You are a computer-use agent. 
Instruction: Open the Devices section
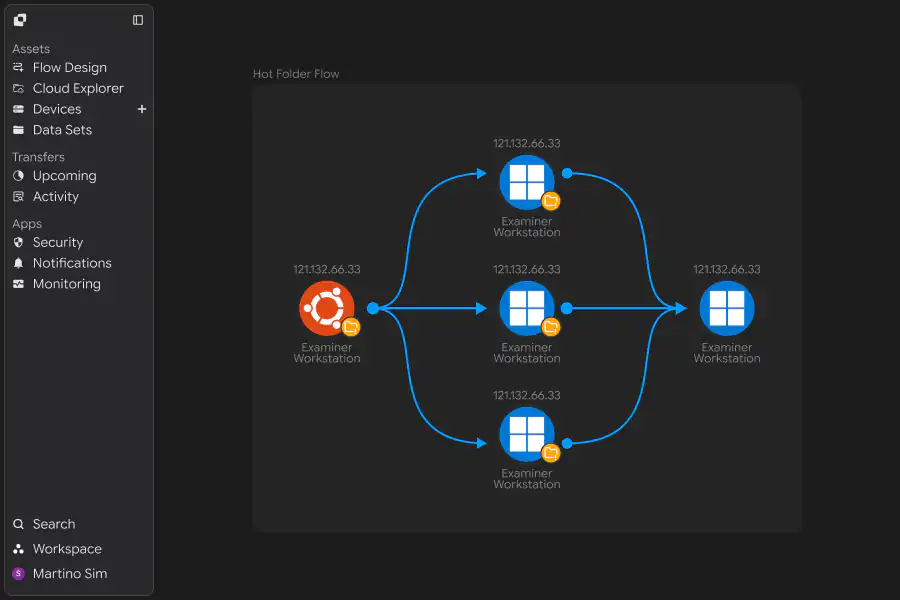(57, 109)
